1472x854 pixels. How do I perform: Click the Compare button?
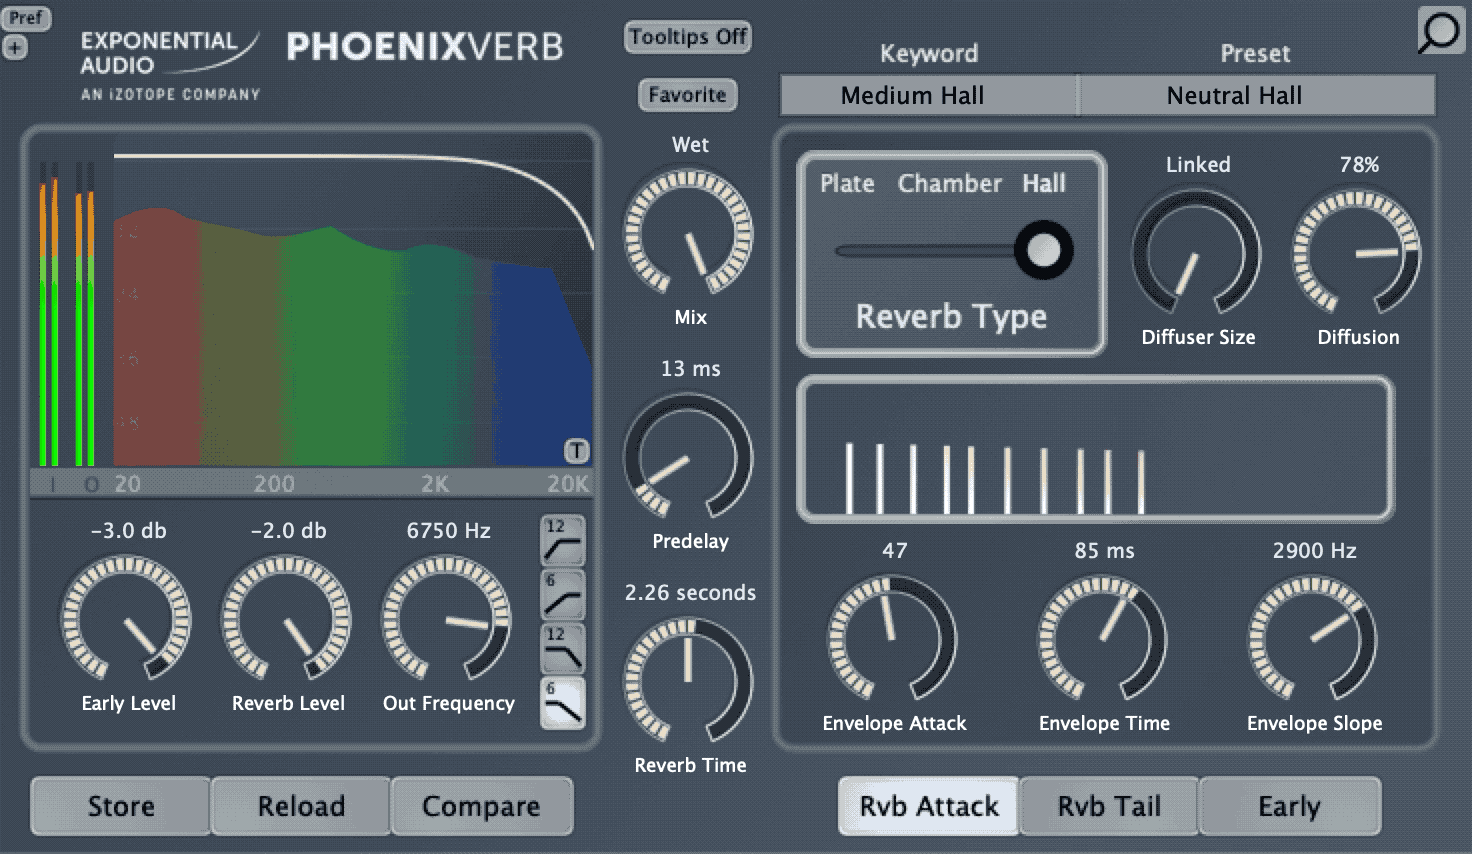click(481, 806)
